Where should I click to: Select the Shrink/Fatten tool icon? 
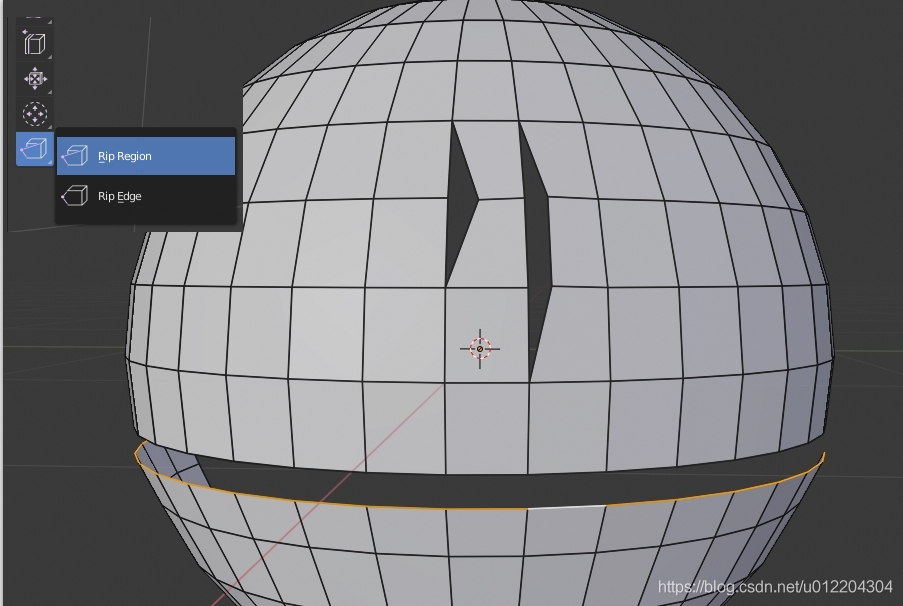pyautogui.click(x=35, y=78)
